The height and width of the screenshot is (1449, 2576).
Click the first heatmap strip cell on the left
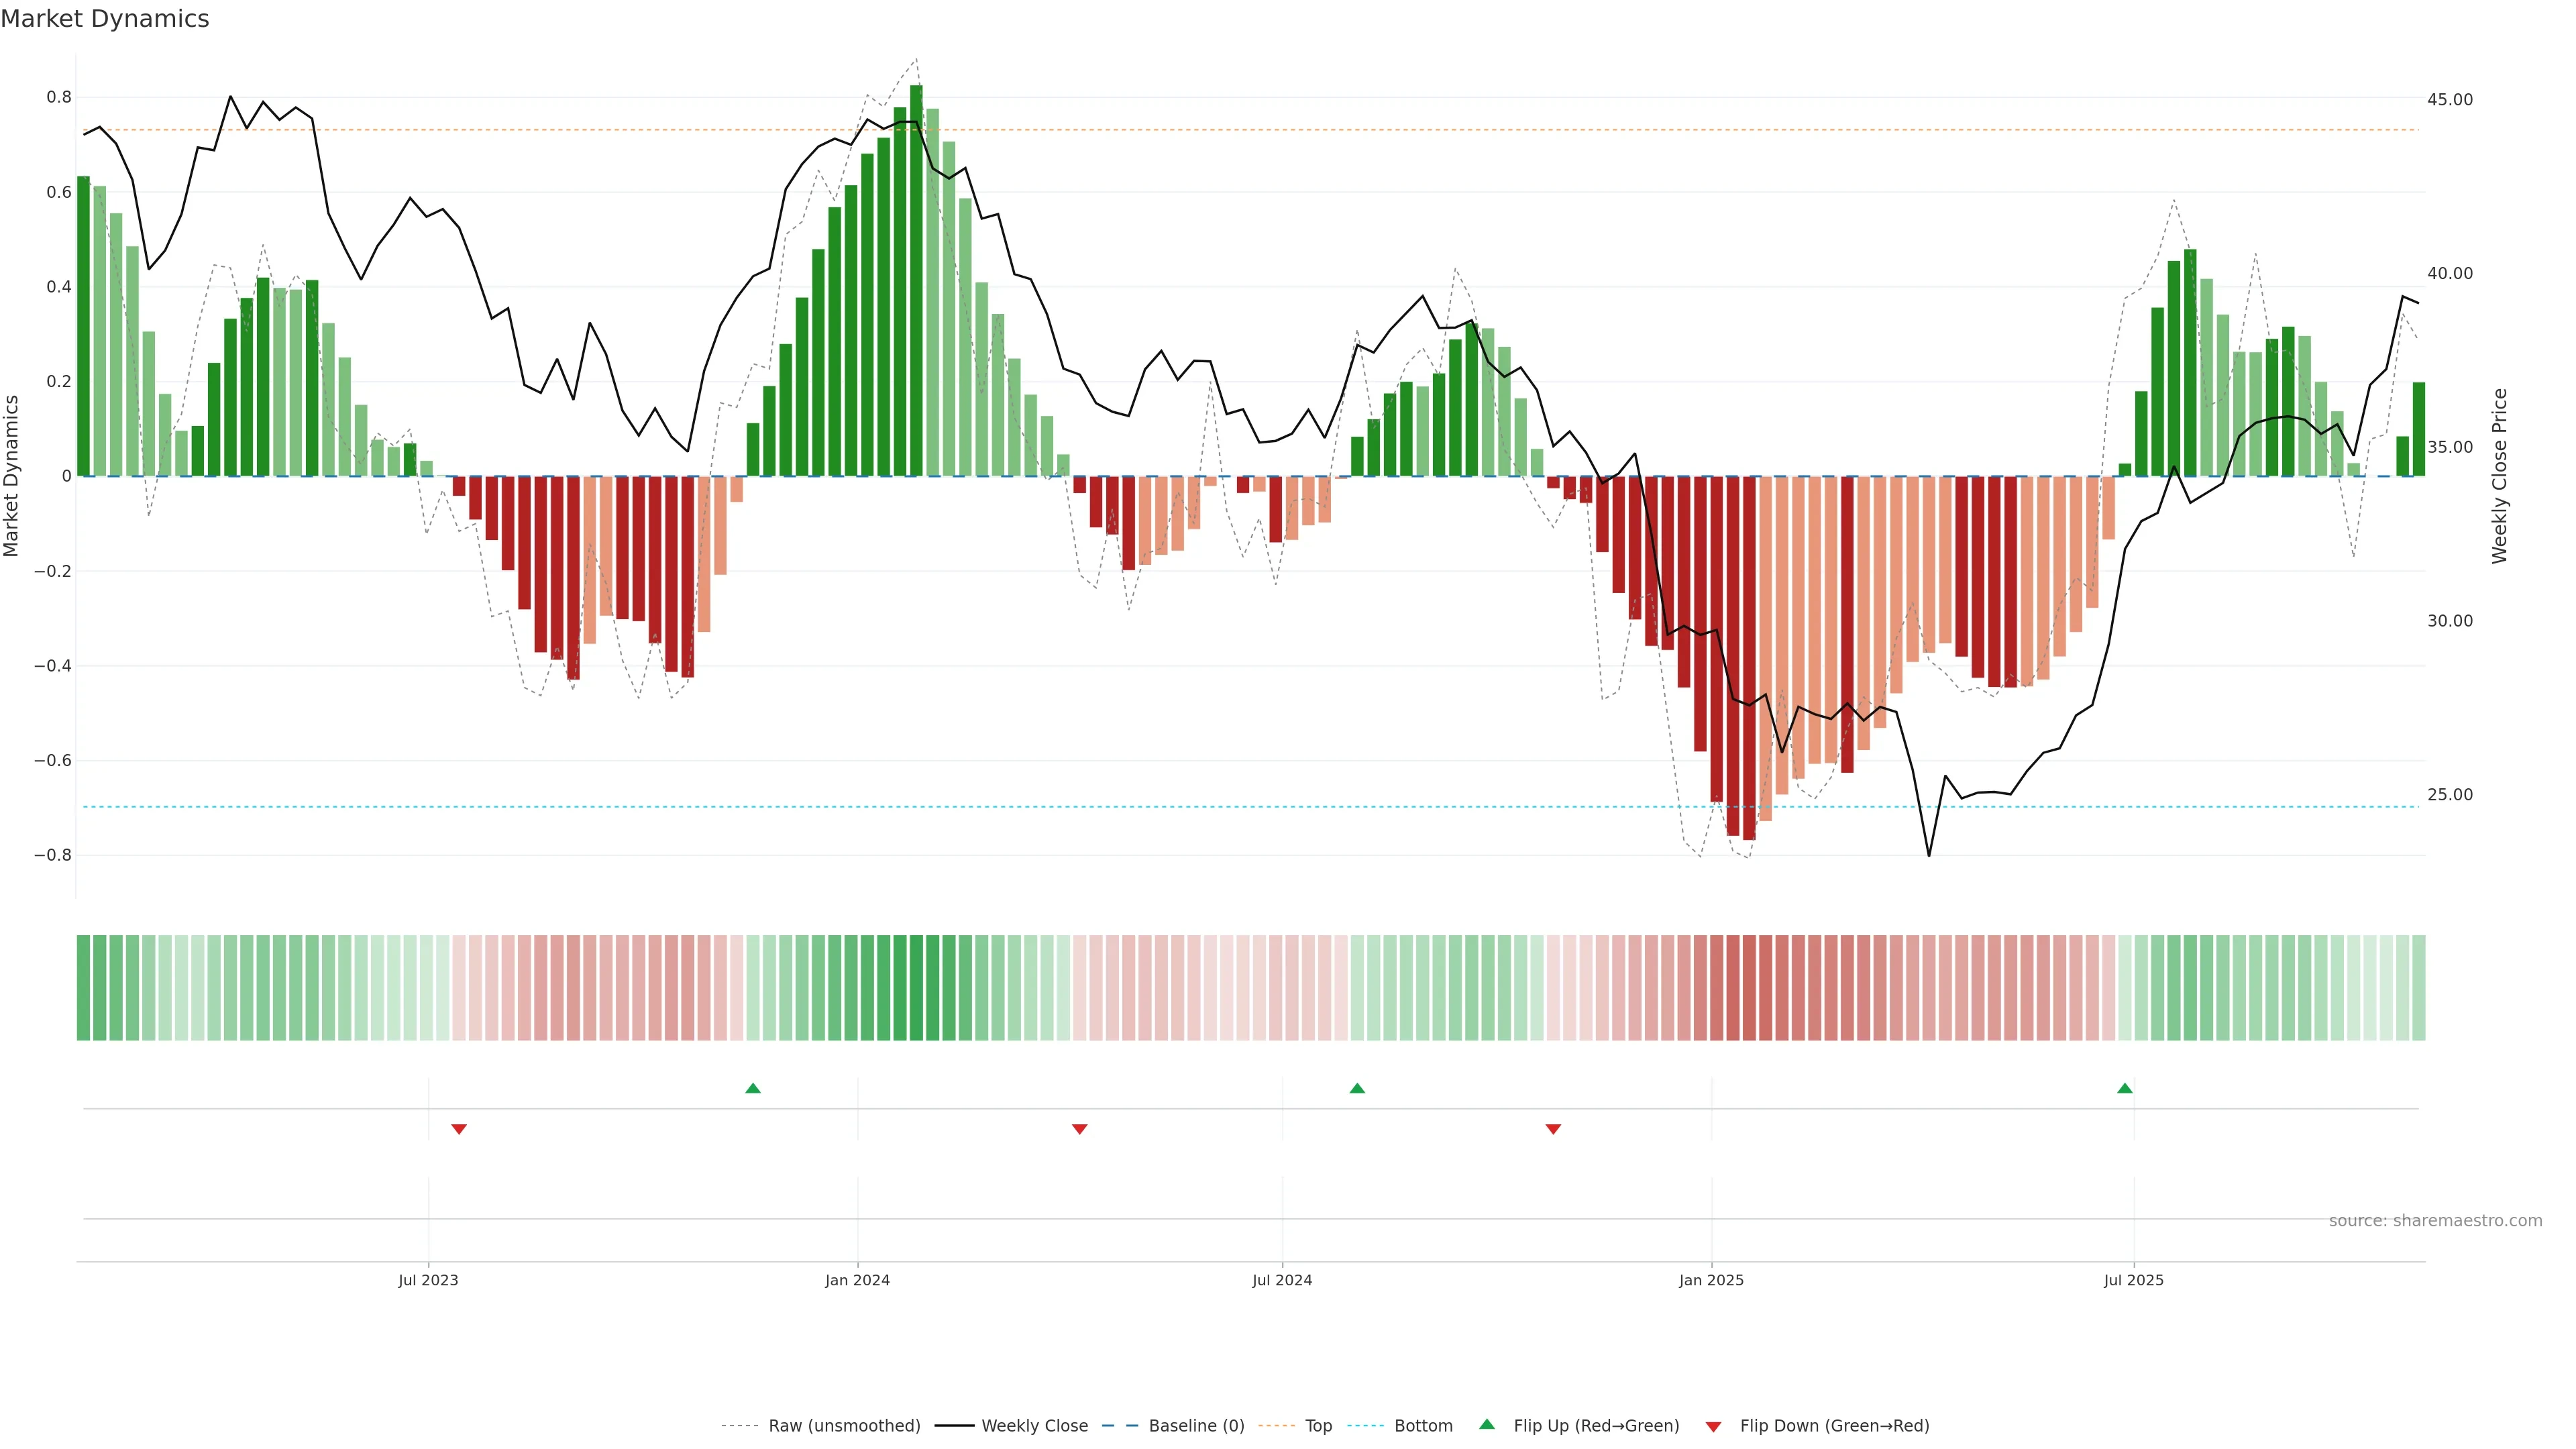83,988
